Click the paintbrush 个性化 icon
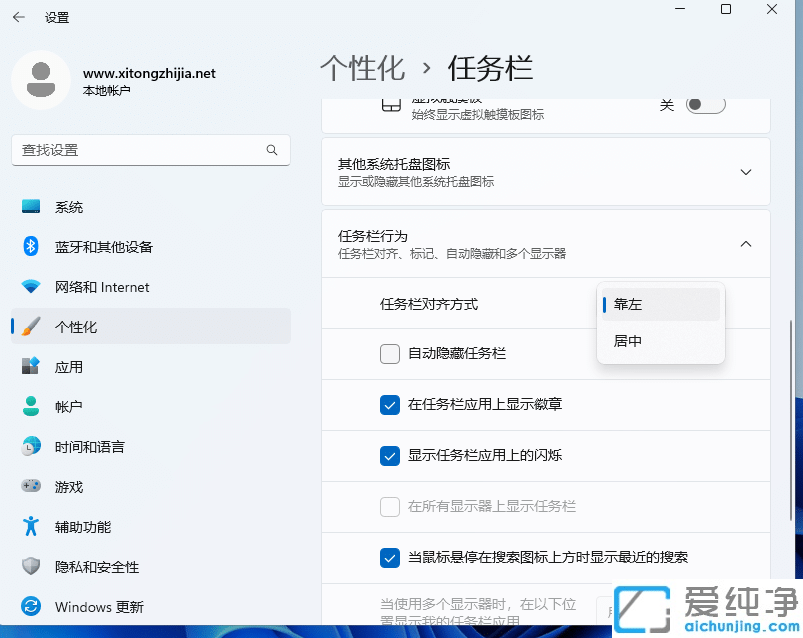 (31, 326)
